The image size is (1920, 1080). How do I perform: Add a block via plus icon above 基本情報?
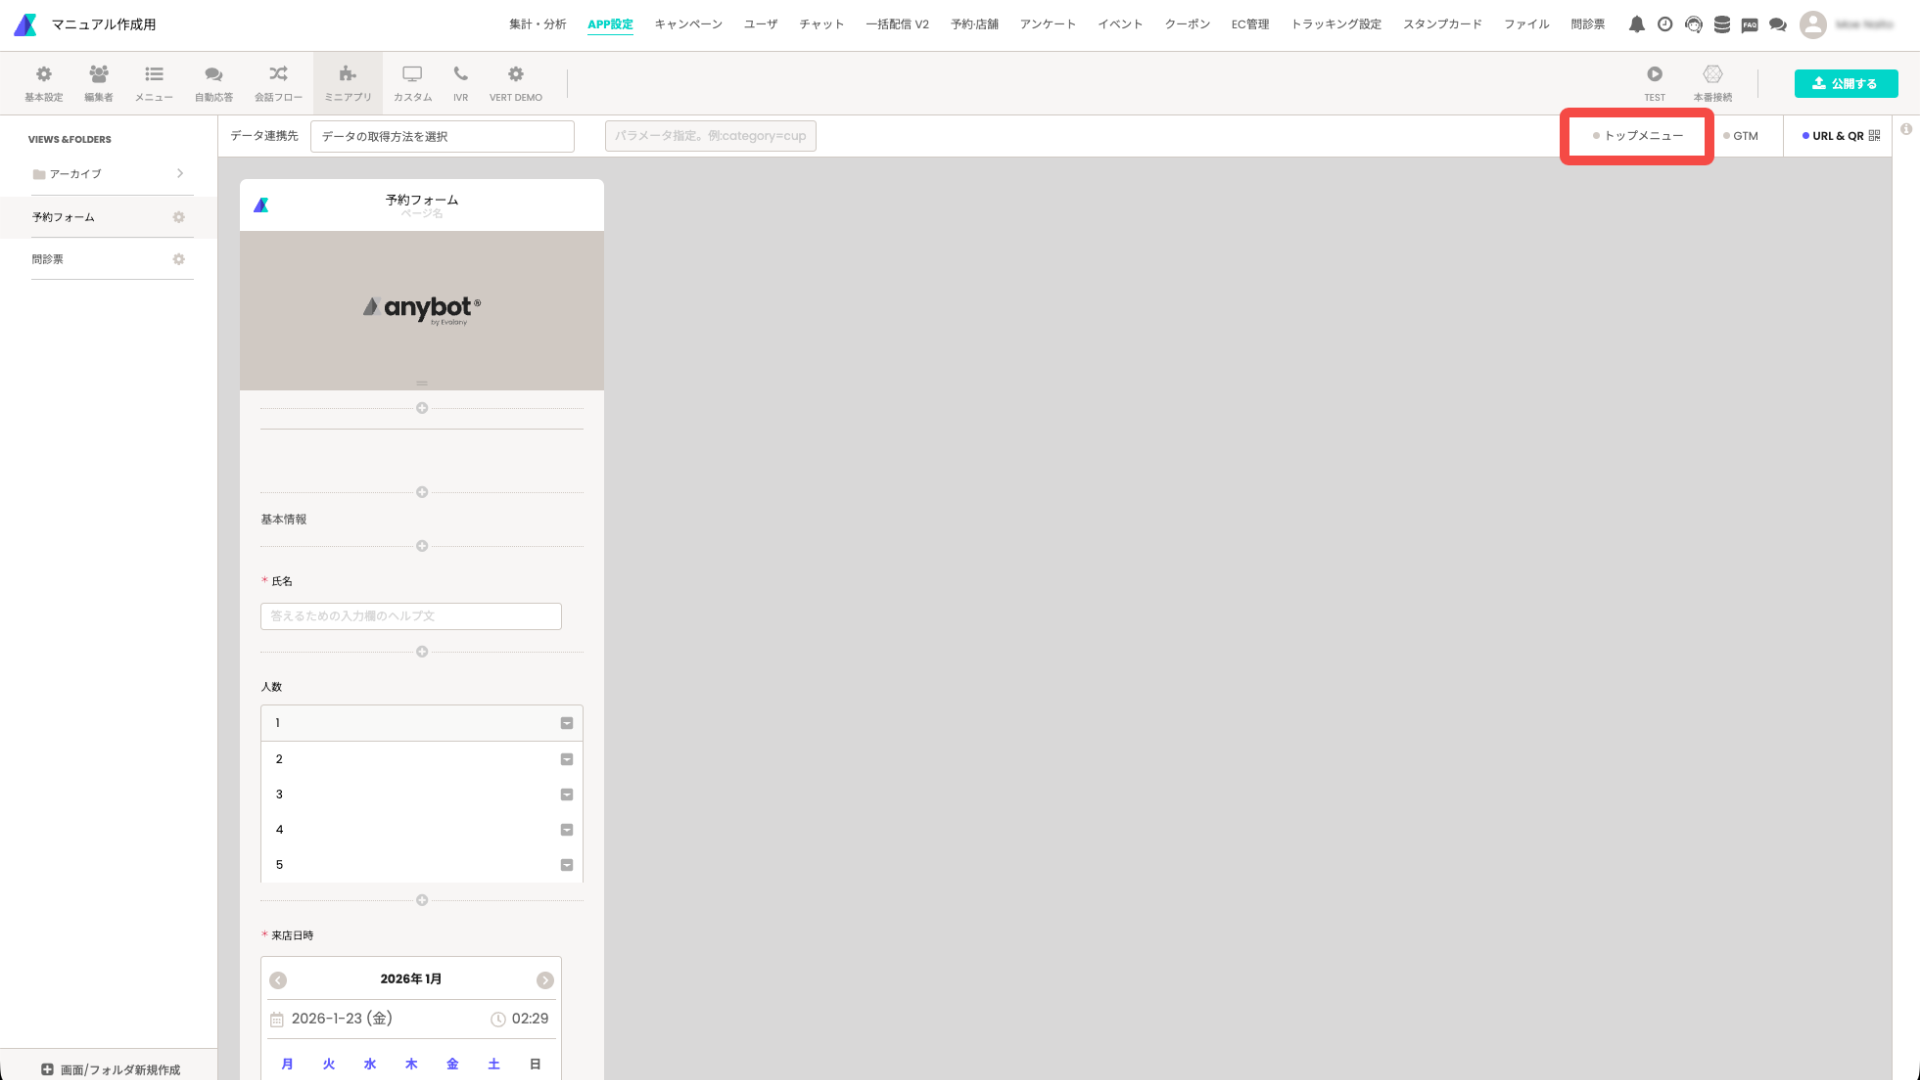pyautogui.click(x=422, y=492)
